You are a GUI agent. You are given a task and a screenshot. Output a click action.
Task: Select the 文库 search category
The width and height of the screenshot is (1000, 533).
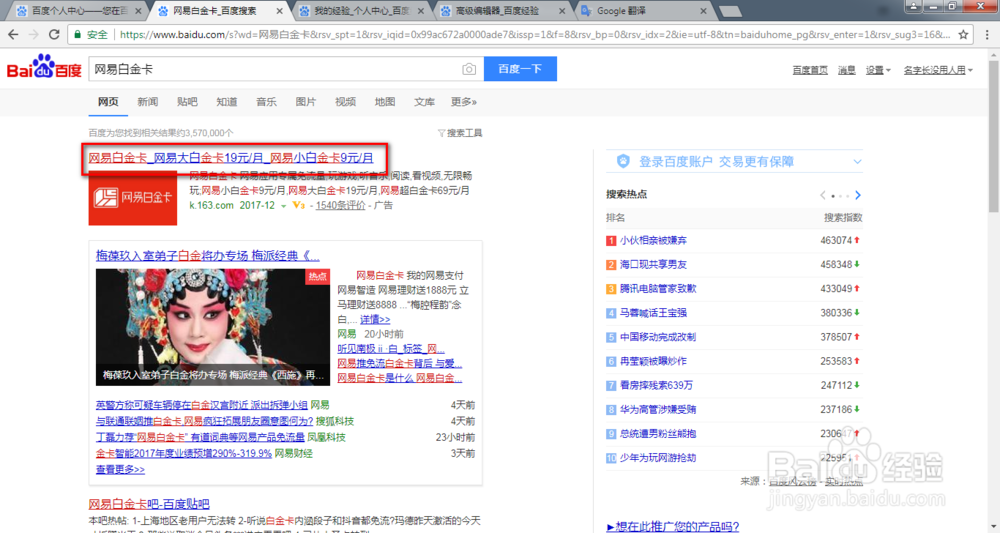[424, 102]
